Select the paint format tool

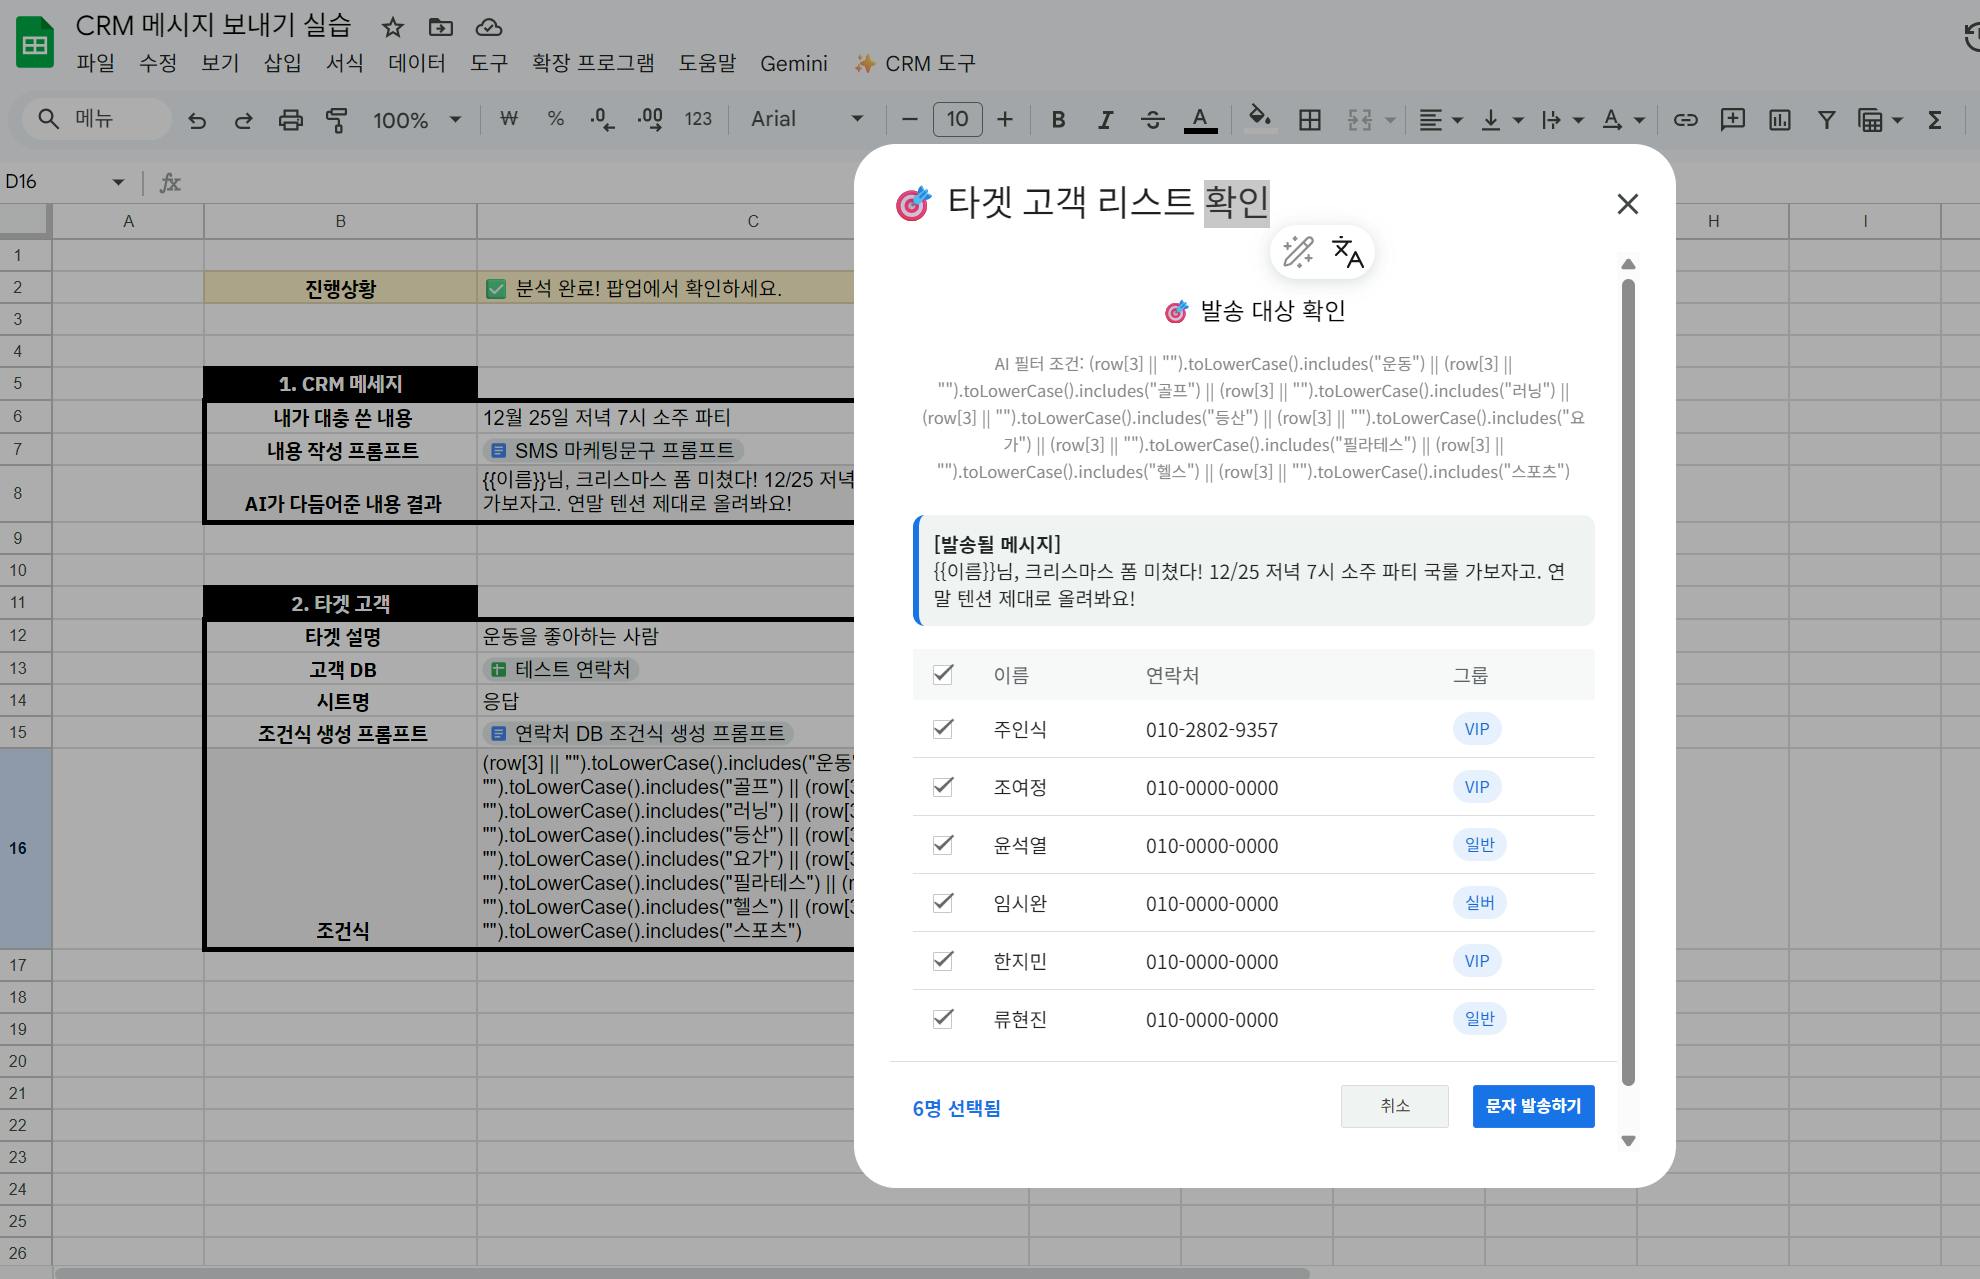click(337, 119)
